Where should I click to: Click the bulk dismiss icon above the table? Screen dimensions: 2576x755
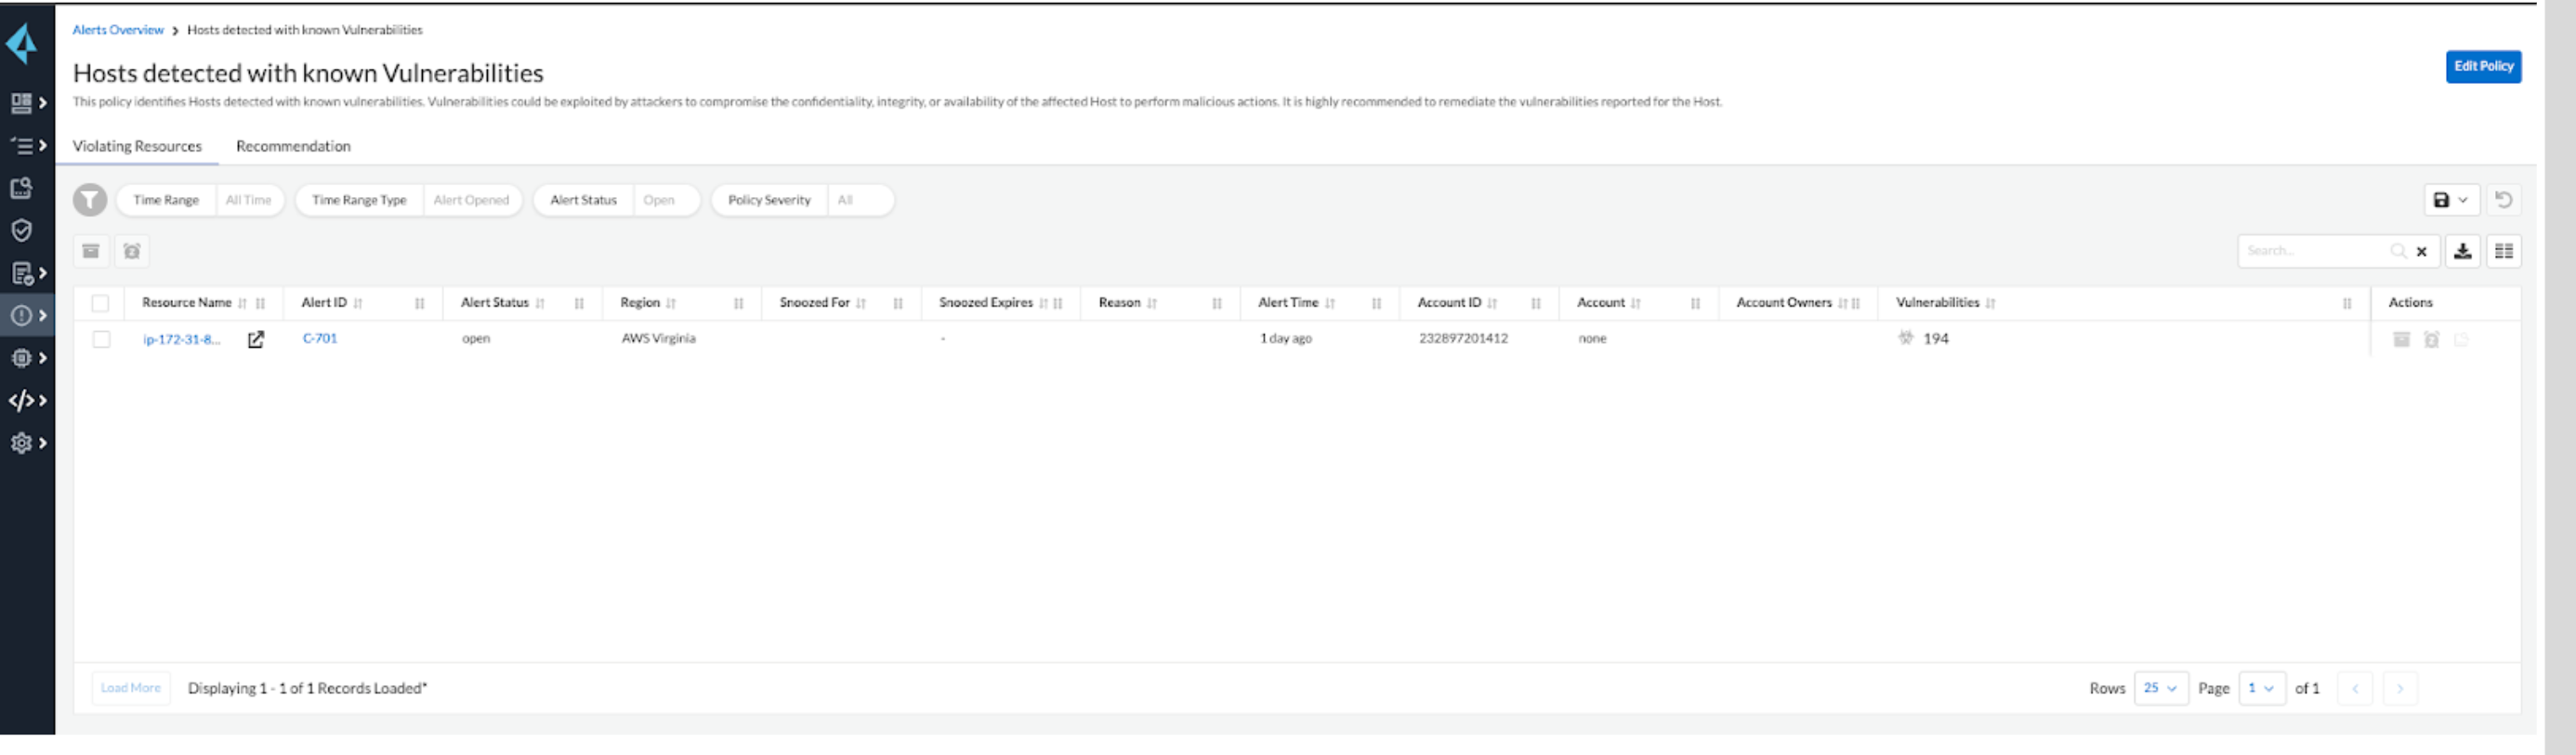(x=91, y=251)
